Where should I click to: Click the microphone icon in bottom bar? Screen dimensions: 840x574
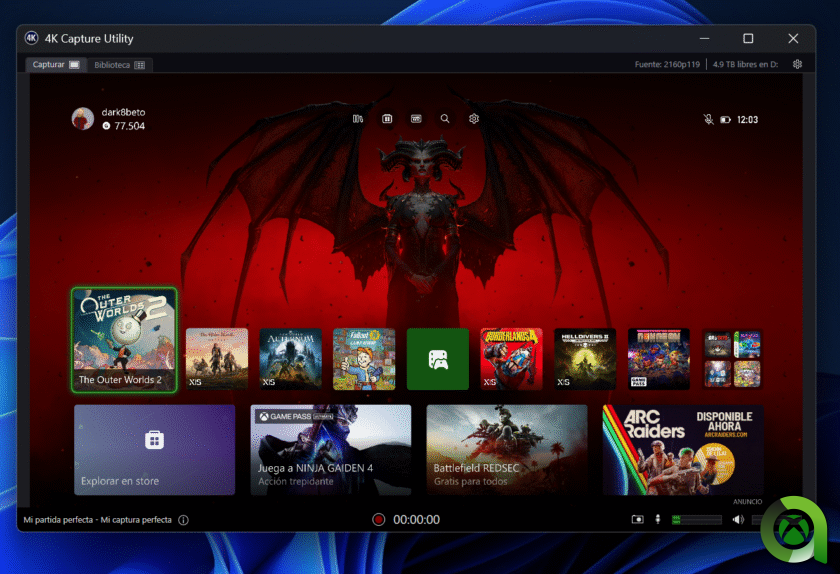pyautogui.click(x=658, y=520)
